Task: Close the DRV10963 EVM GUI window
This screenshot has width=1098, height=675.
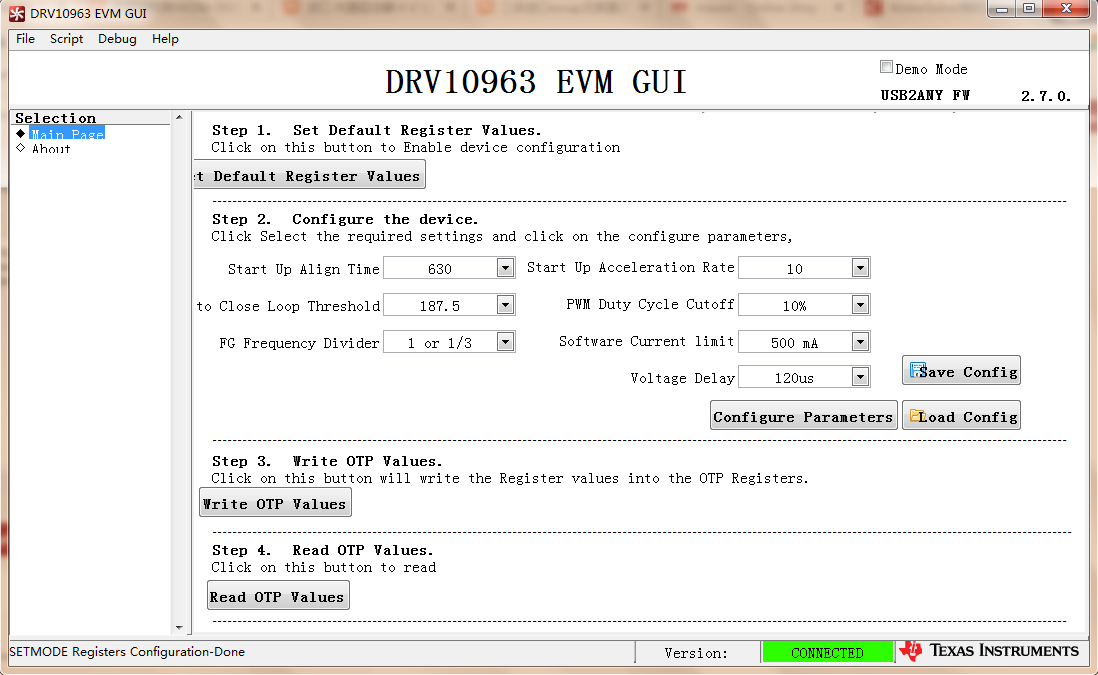Action: click(1066, 8)
